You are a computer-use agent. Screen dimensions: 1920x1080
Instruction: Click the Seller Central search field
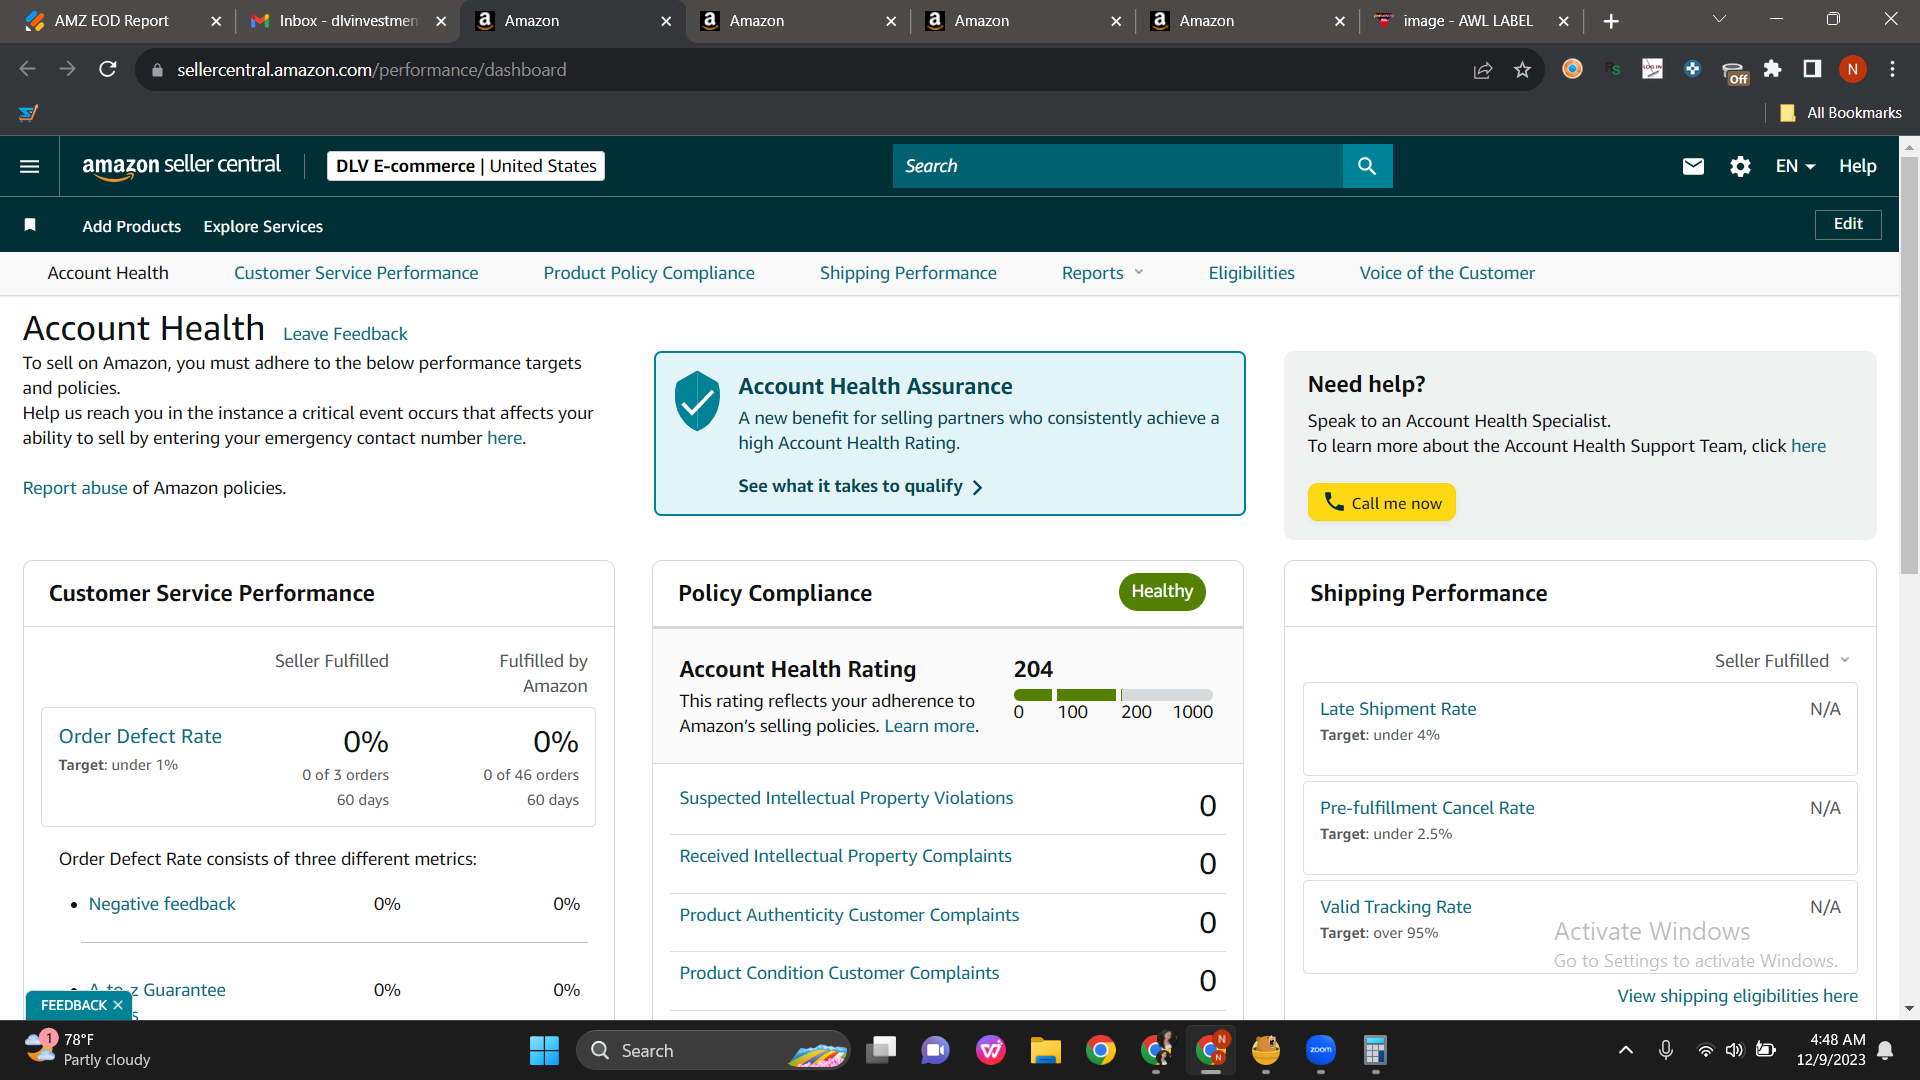[x=1117, y=166]
